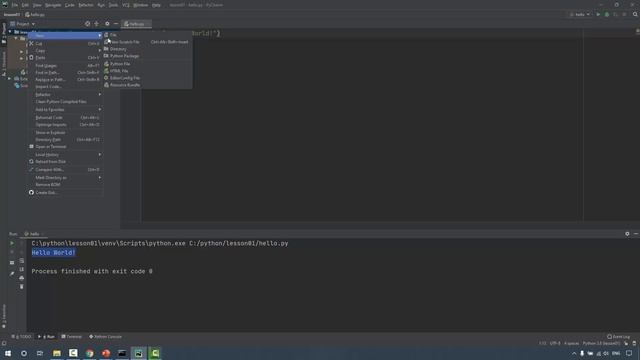Click the PyCharm icon in the taskbar
The image size is (640, 360).
[x=138, y=353]
